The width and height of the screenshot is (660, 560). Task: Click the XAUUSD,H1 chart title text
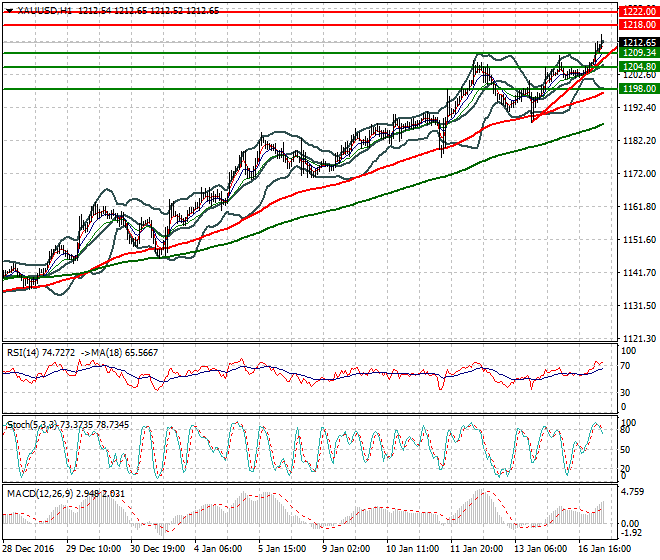[45, 11]
